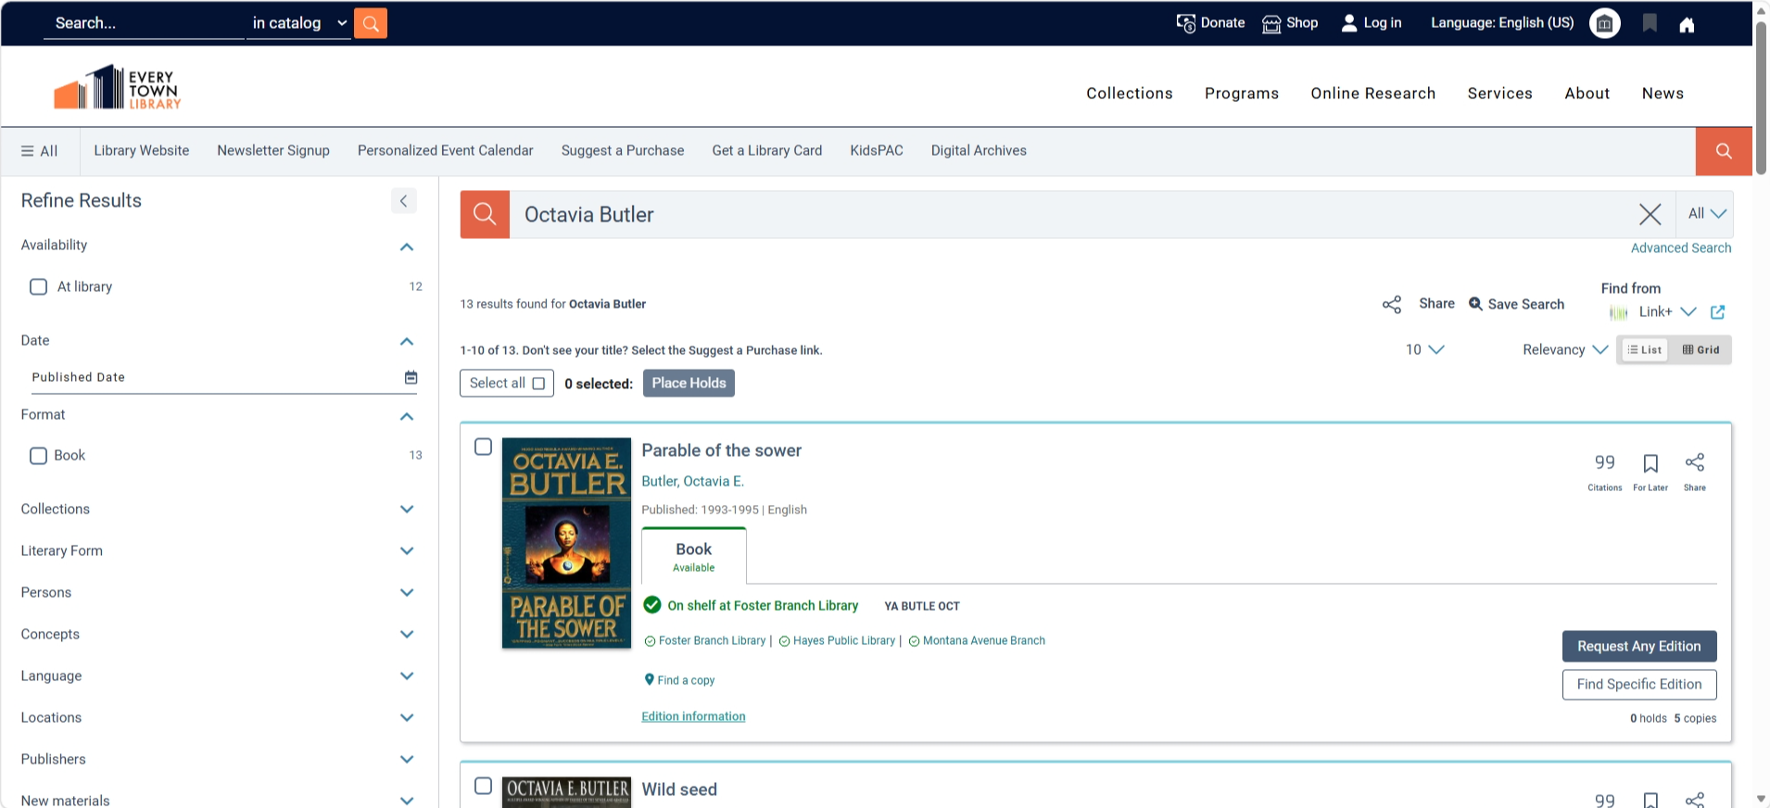The image size is (1770, 808).
Task: Open the Link+ Find from dropdown
Action: click(x=1667, y=312)
